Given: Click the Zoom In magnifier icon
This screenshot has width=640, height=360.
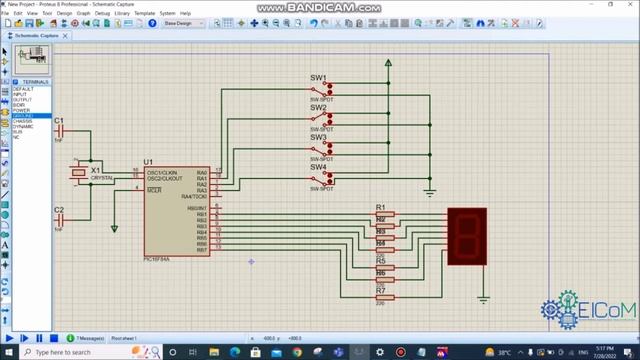Looking at the screenshot, I should [x=265, y=23].
